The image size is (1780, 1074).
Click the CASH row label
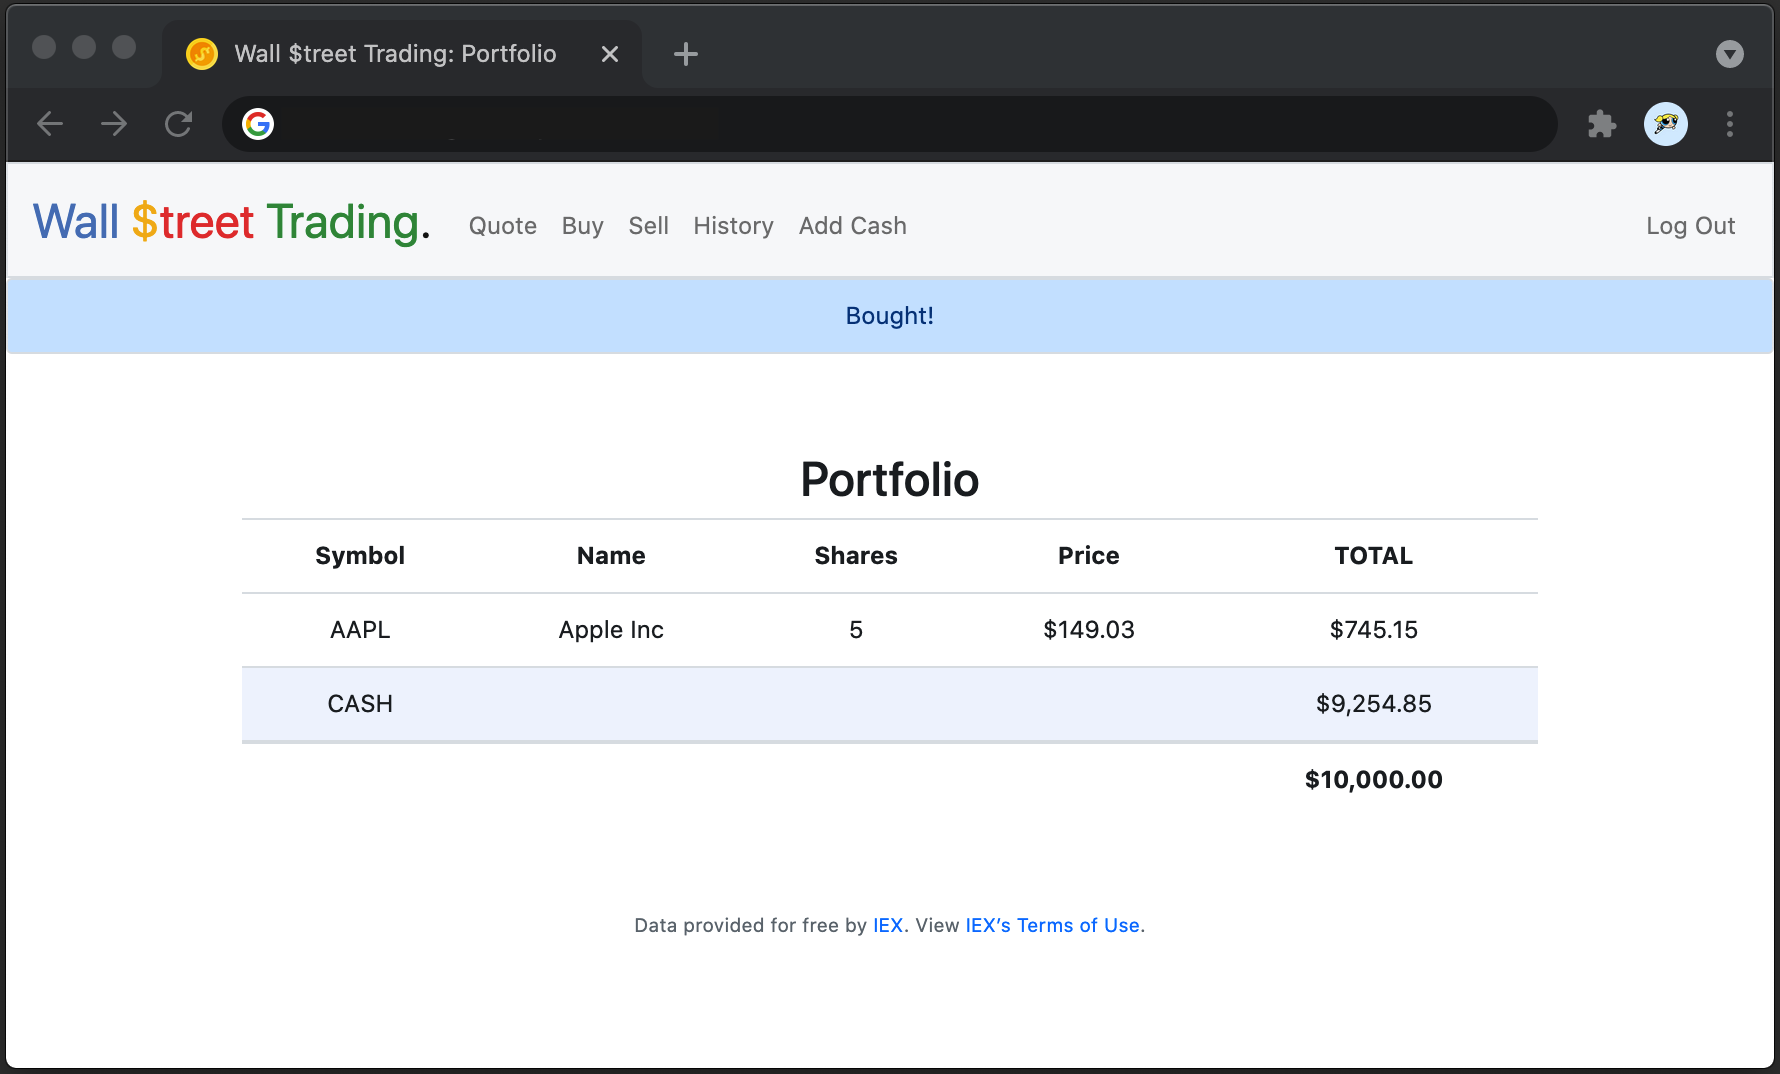(x=360, y=704)
